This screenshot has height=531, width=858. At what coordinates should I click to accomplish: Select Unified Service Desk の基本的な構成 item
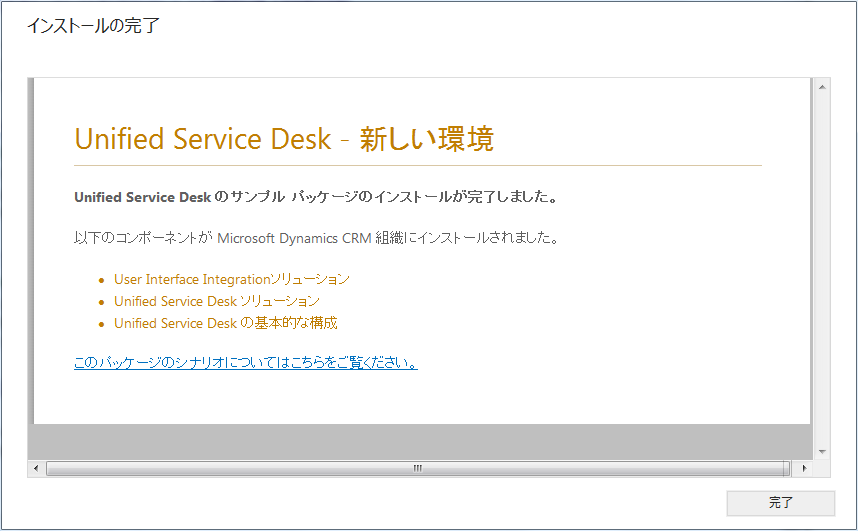click(225, 323)
